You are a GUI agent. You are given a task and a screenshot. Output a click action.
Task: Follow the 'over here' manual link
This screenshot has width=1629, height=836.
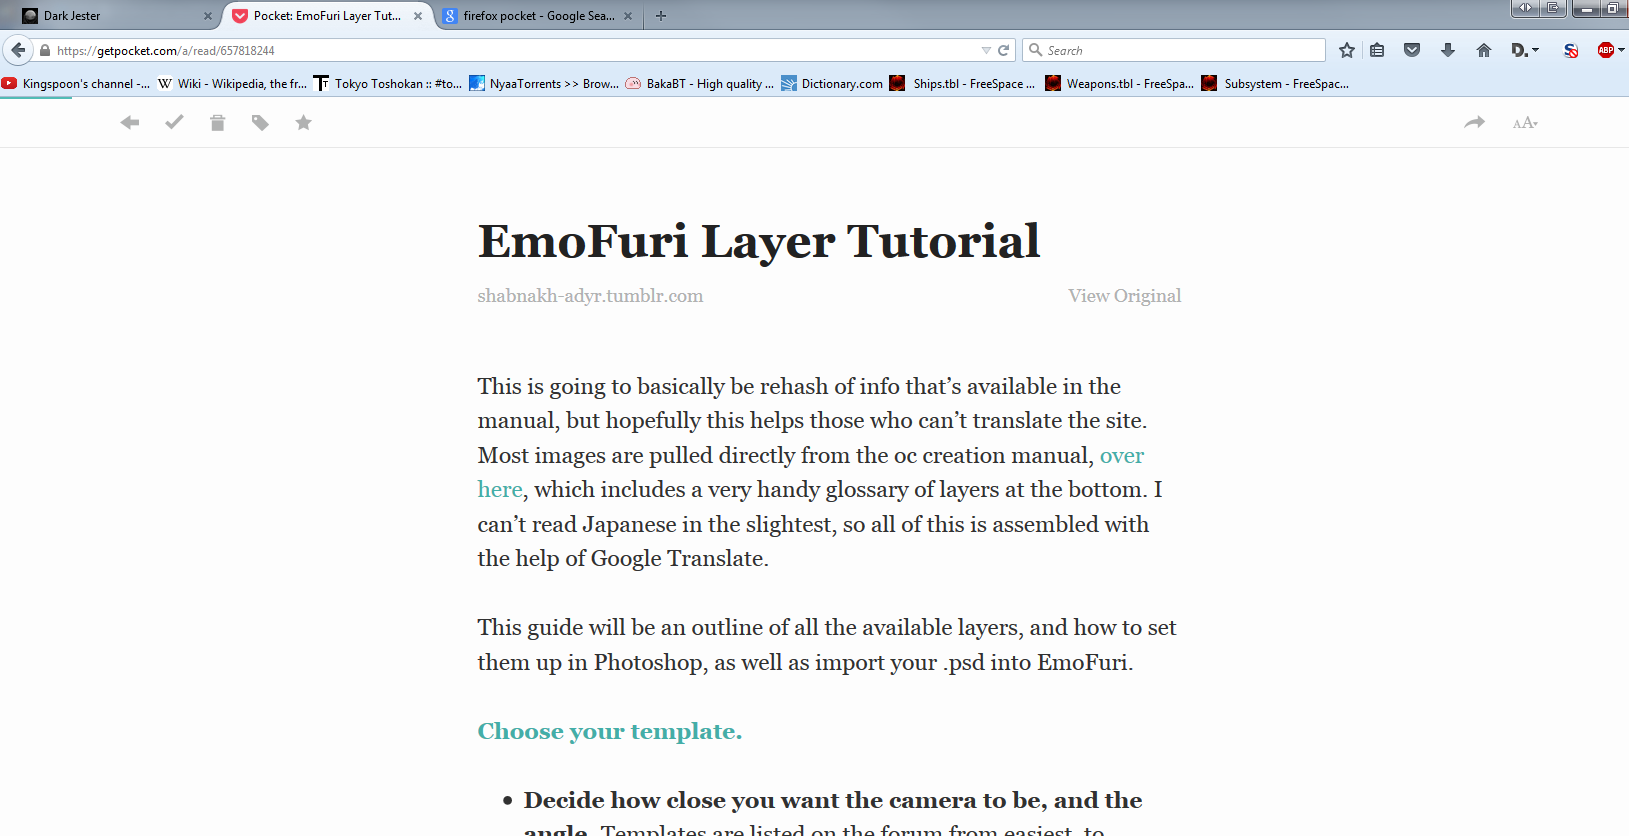point(1122,456)
